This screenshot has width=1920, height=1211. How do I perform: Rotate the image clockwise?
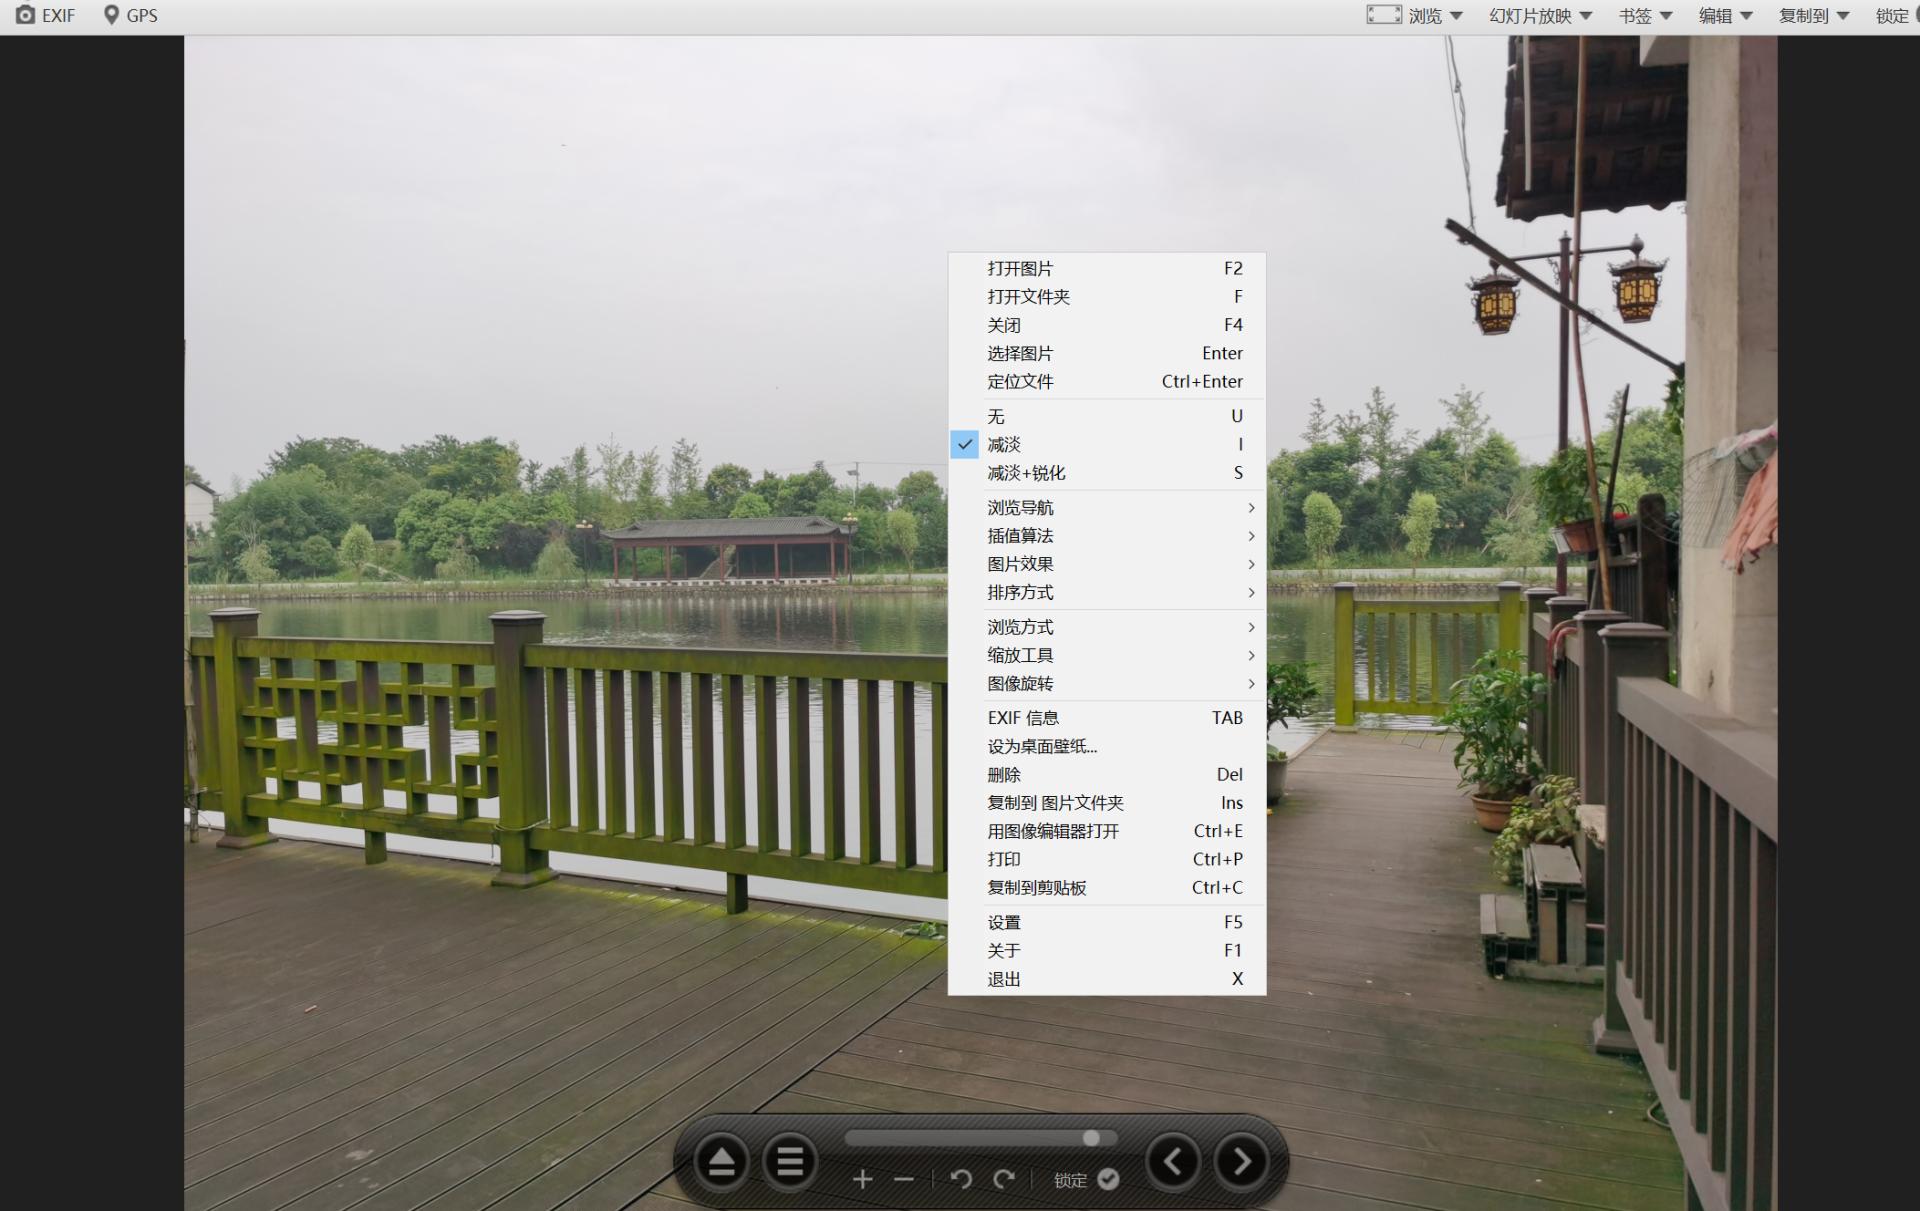[x=1004, y=1179]
